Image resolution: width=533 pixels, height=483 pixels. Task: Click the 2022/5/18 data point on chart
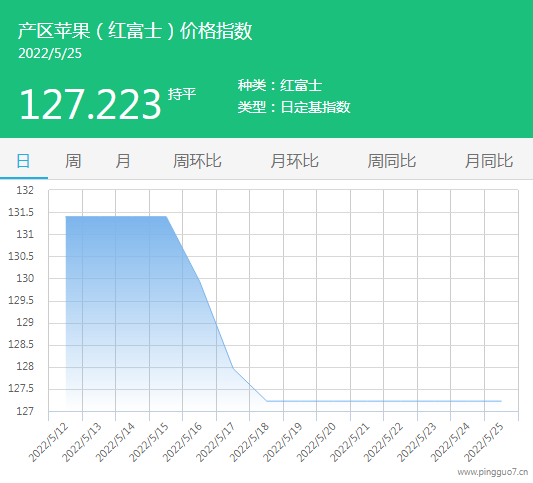pos(267,401)
